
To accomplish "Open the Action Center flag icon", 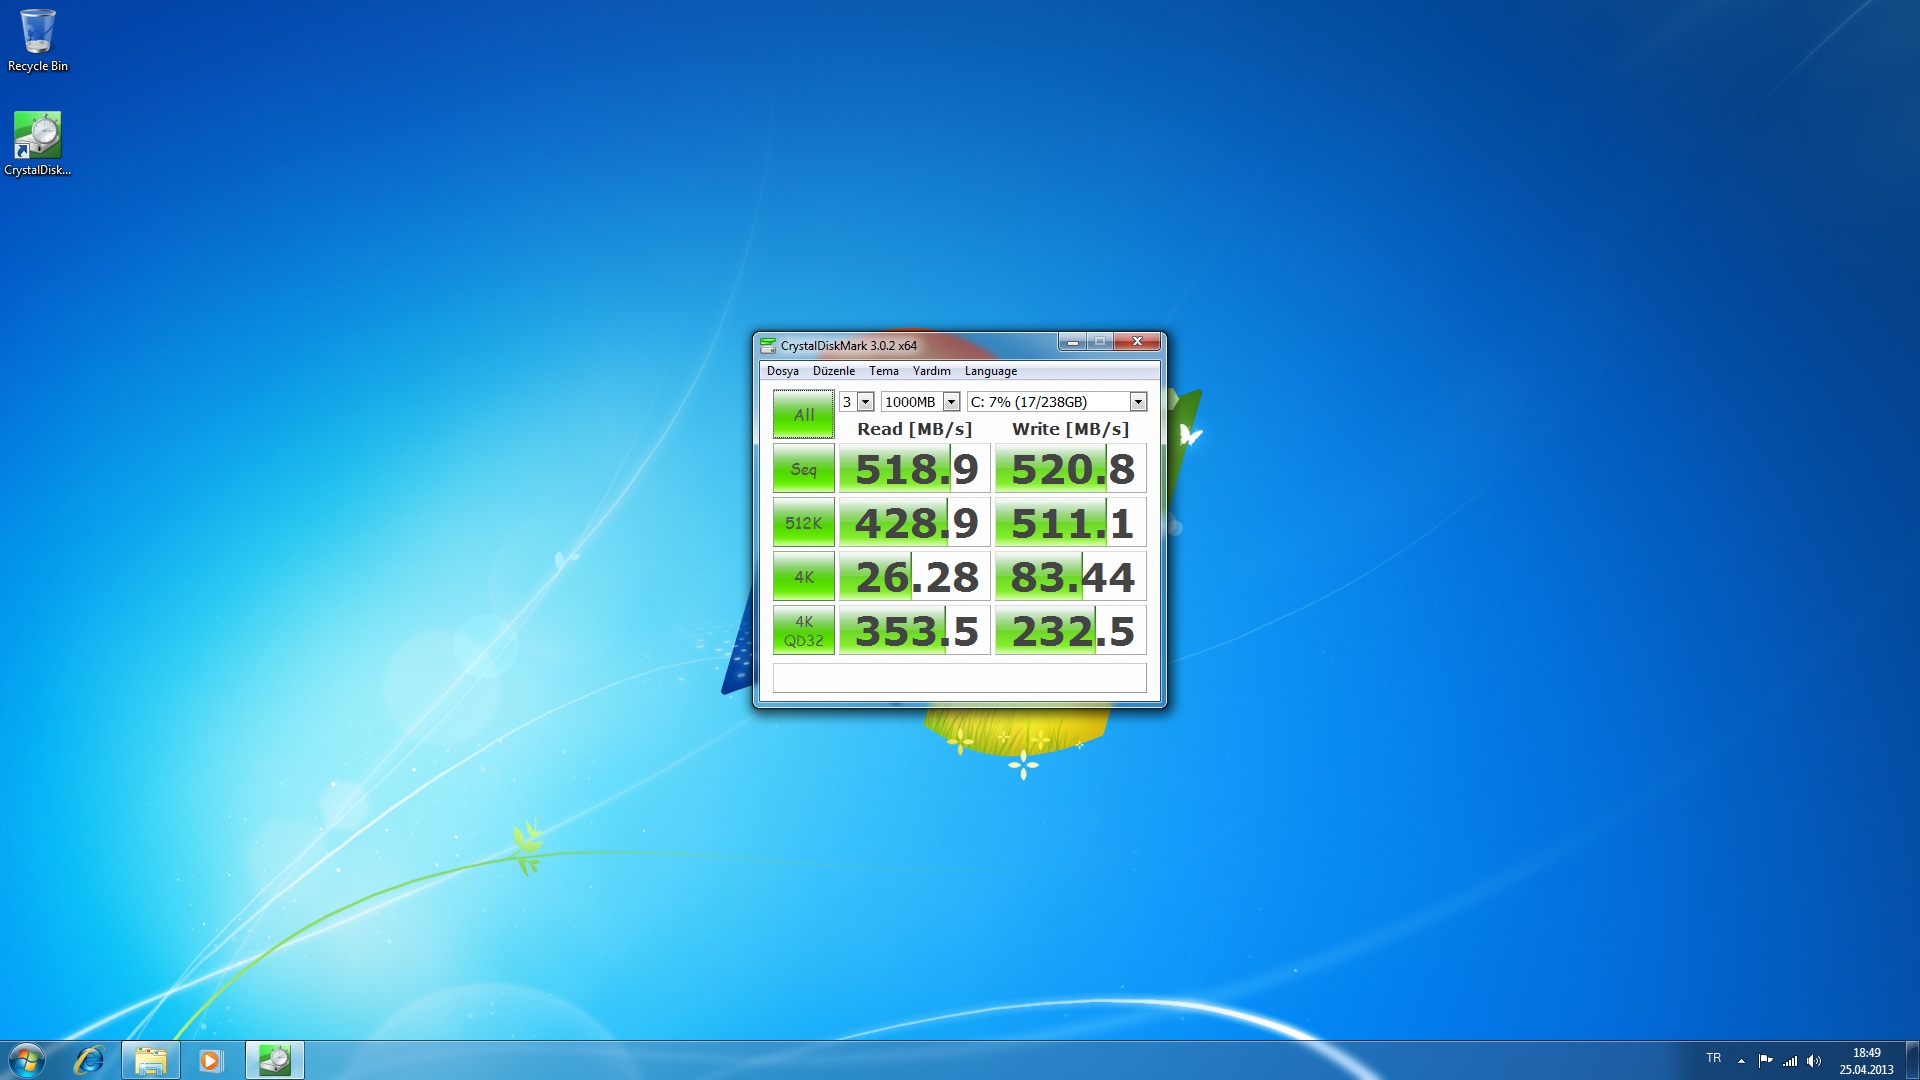I will click(1765, 1061).
